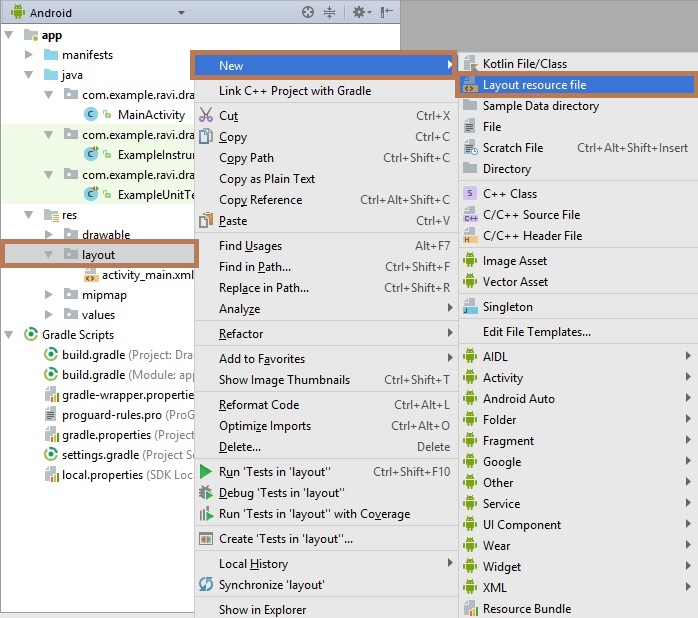Select Link C++ Project with Gradle
698x618 pixels.
click(326, 90)
